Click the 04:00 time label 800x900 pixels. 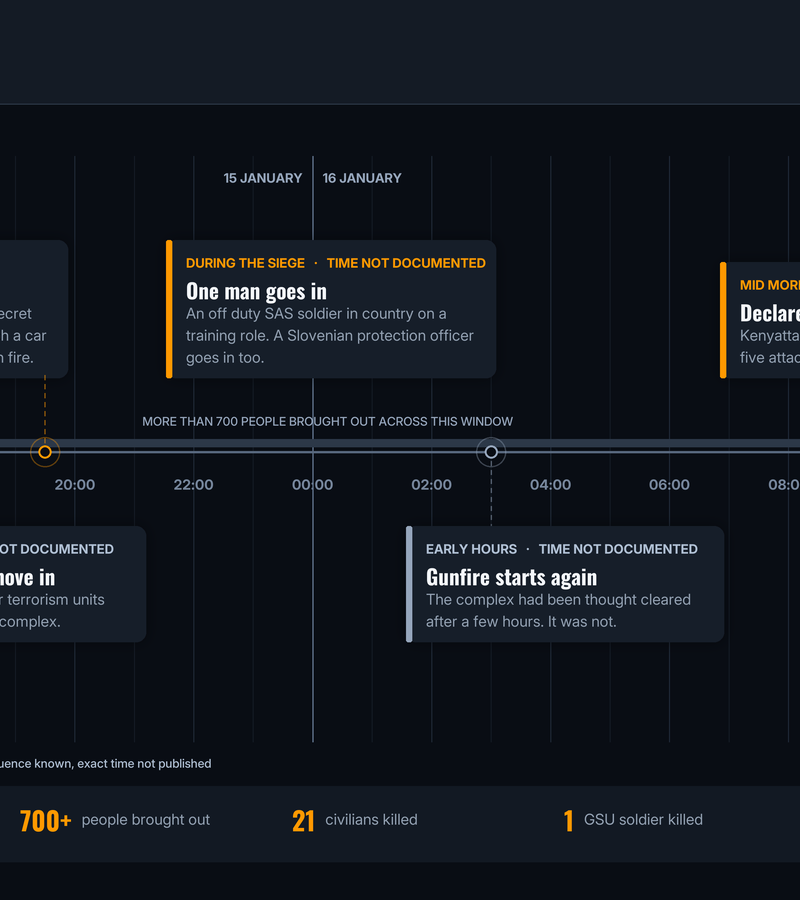(x=550, y=484)
